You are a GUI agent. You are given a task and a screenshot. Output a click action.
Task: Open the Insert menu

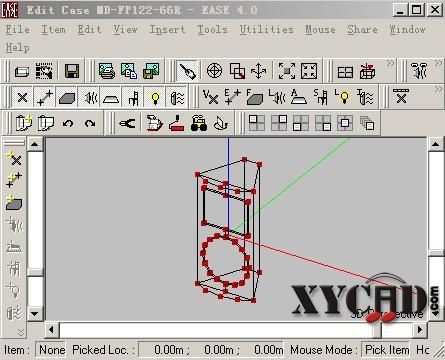coord(167,29)
